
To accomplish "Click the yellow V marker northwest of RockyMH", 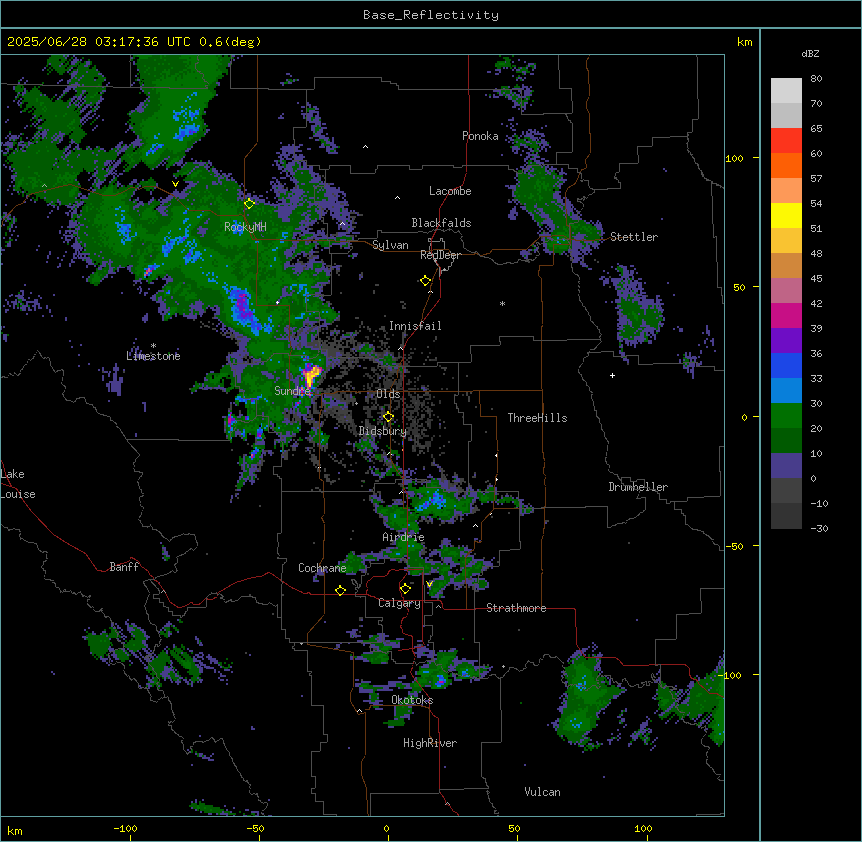I will click(175, 184).
